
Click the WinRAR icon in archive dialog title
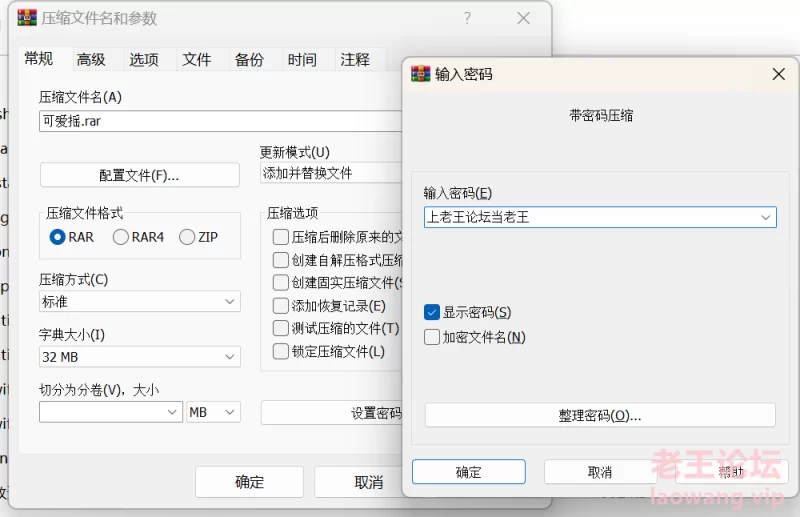point(27,18)
